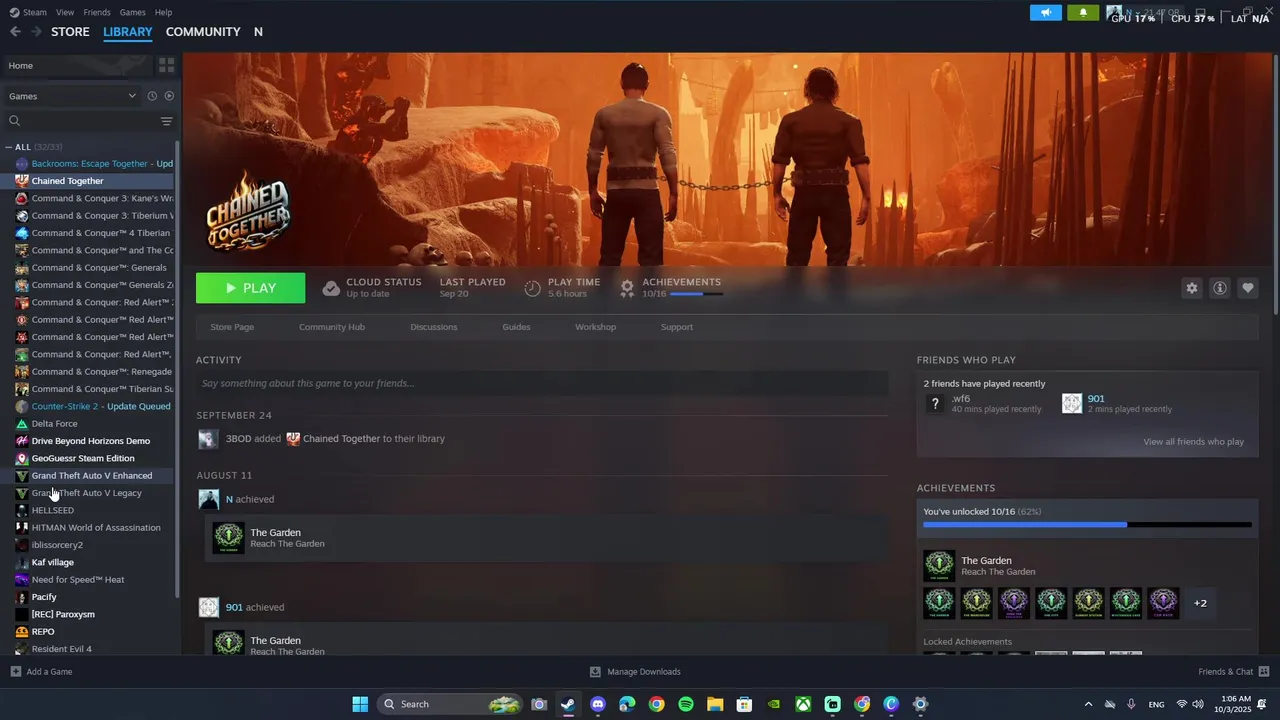Open the Games menu
Viewport: 1280px width, 720px height.
[132, 12]
